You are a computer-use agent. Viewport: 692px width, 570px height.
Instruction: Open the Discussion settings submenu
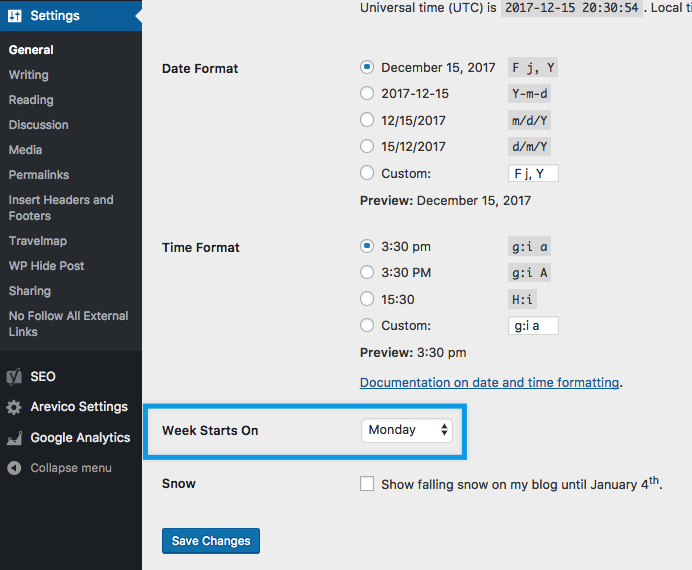point(38,125)
